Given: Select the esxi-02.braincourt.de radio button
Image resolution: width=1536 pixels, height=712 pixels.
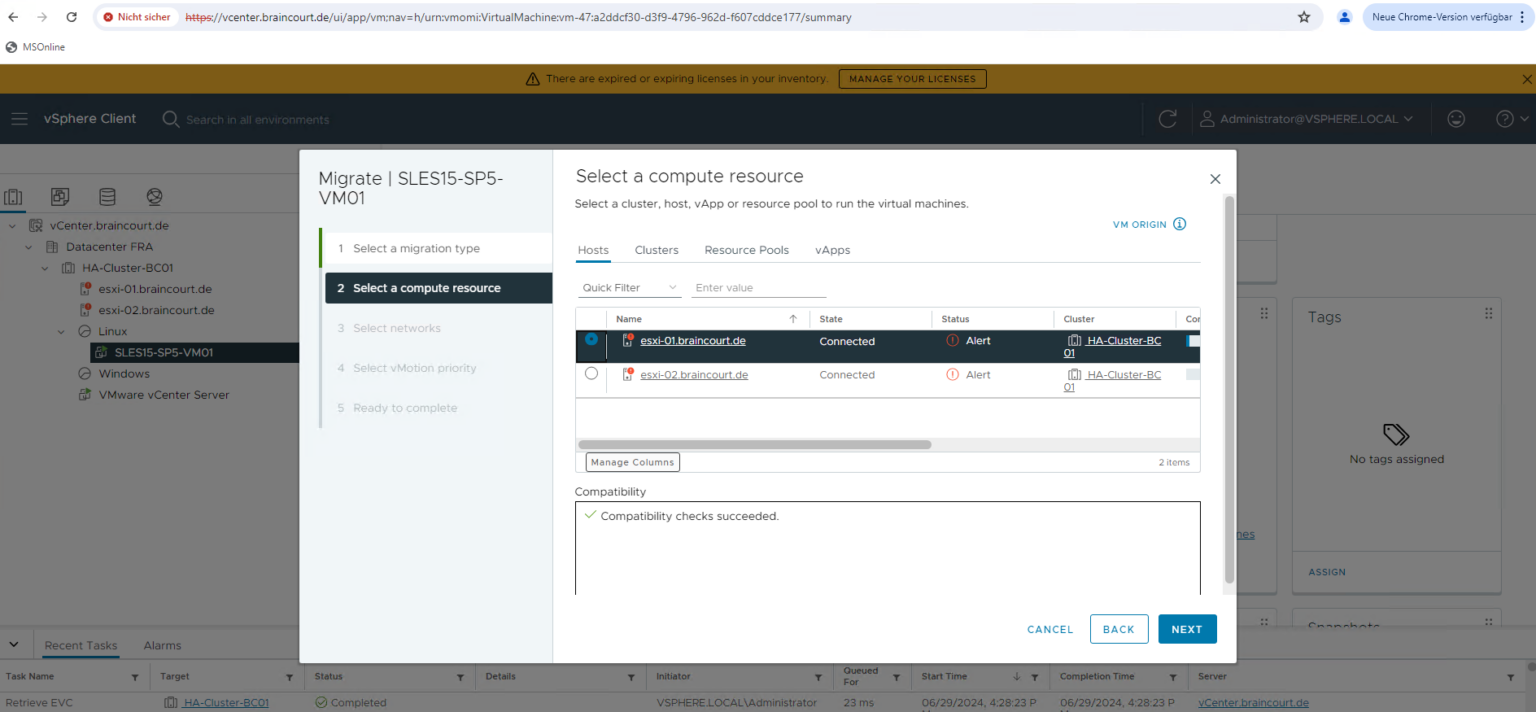Looking at the screenshot, I should (591, 374).
